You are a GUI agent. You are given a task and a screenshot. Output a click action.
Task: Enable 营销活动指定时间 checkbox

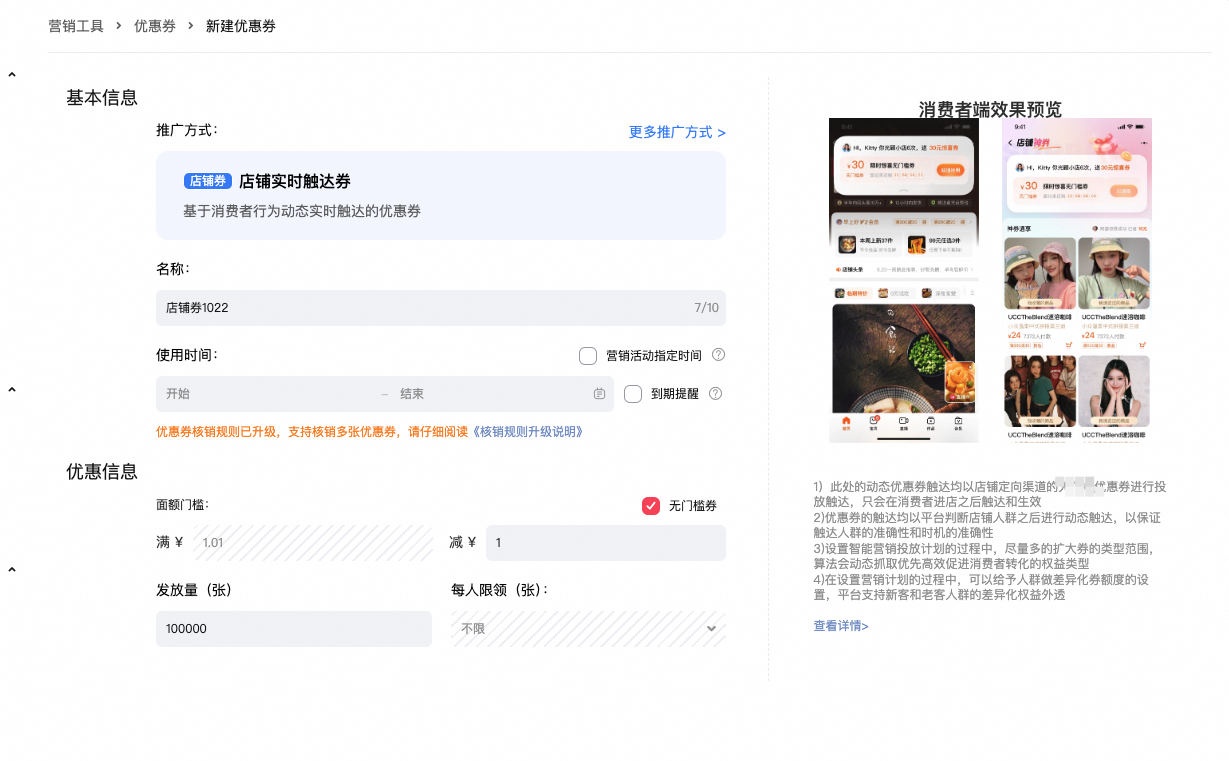[x=588, y=356]
